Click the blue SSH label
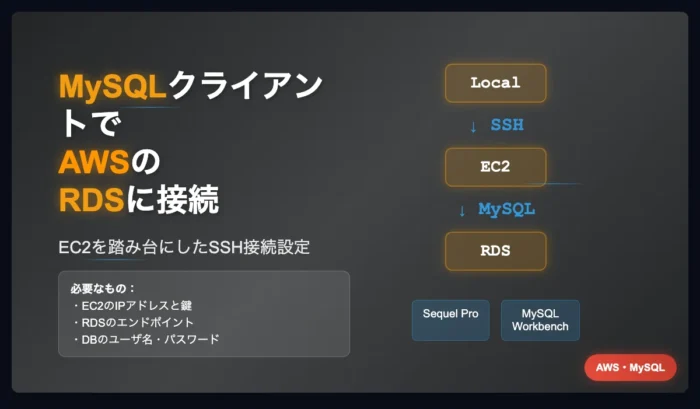The image size is (700, 409). point(507,125)
